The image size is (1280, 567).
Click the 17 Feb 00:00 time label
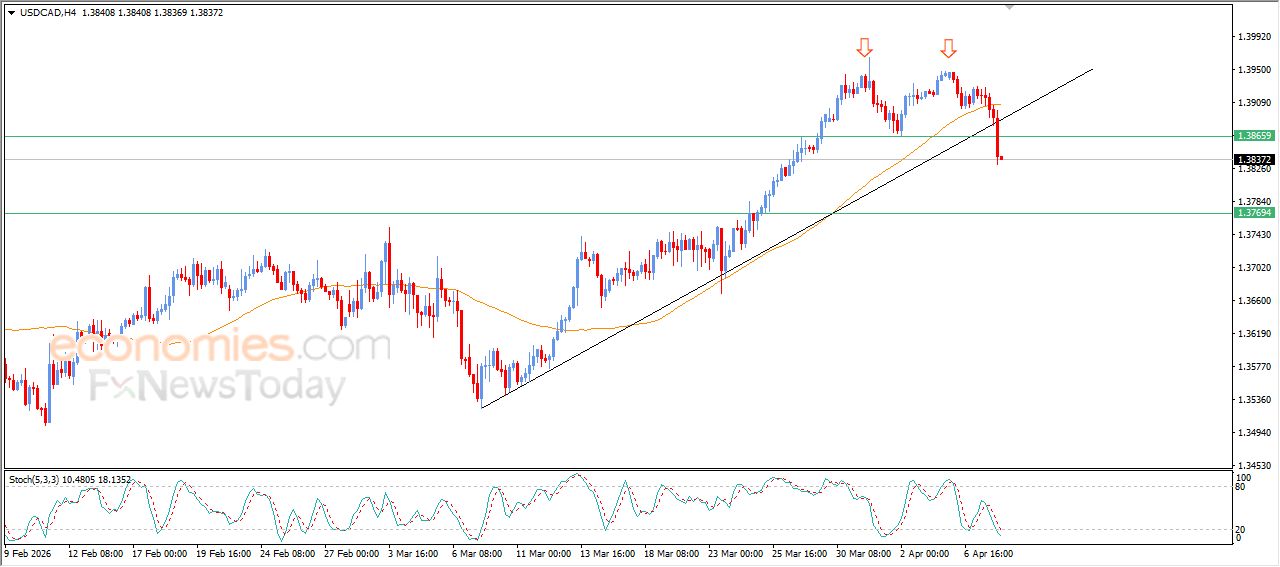pos(159,552)
